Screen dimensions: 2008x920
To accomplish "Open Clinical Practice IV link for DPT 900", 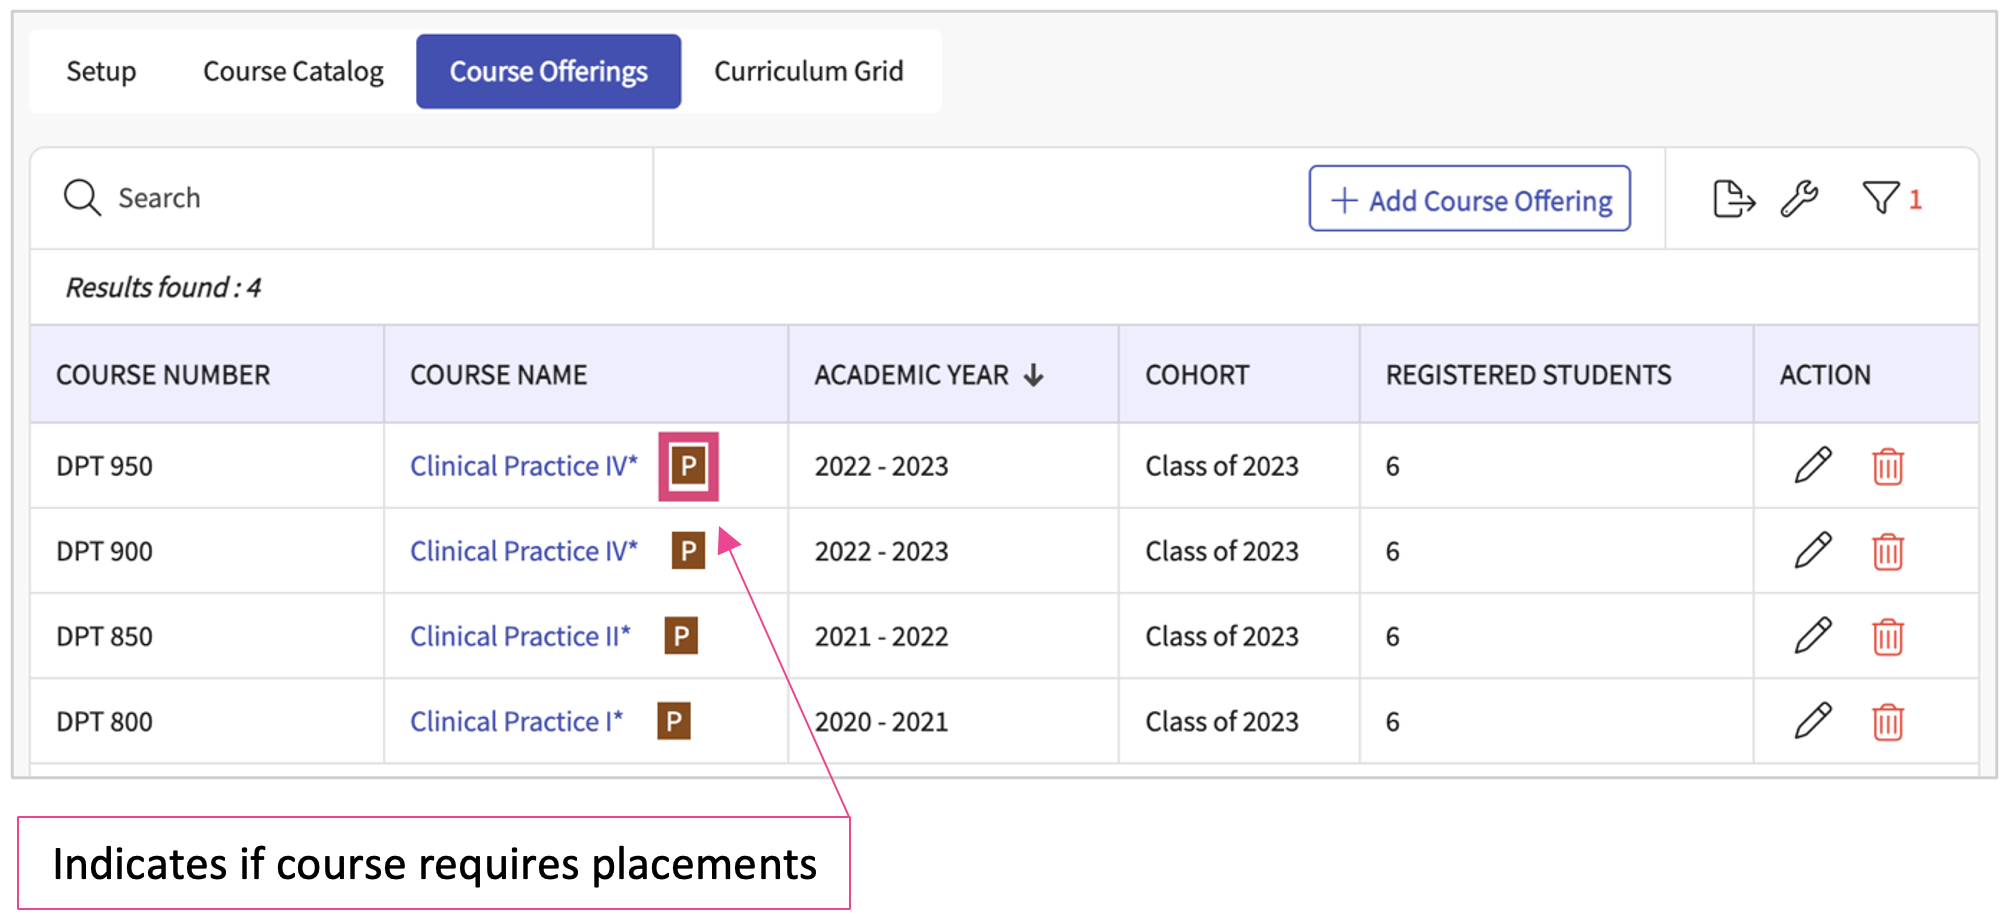I will point(523,551).
